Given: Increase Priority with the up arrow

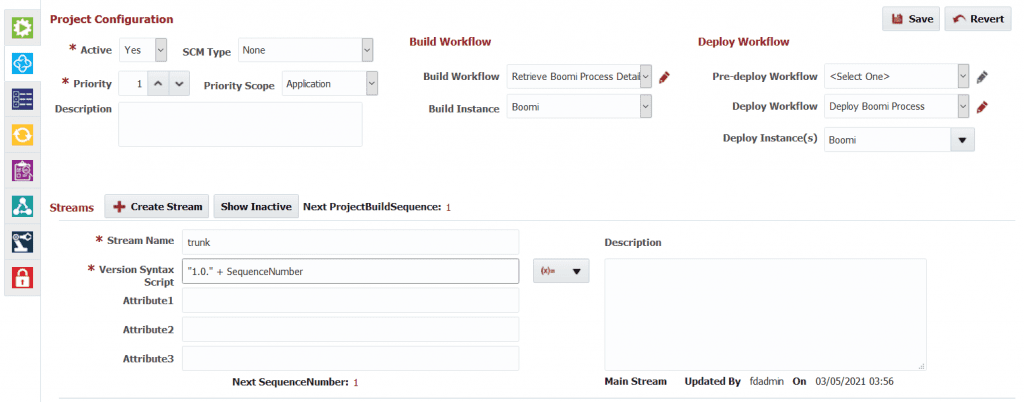Looking at the screenshot, I should (158, 84).
